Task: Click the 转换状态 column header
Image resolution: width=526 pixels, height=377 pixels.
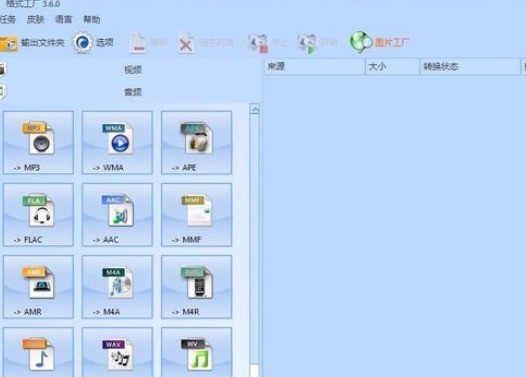Action: 470,66
